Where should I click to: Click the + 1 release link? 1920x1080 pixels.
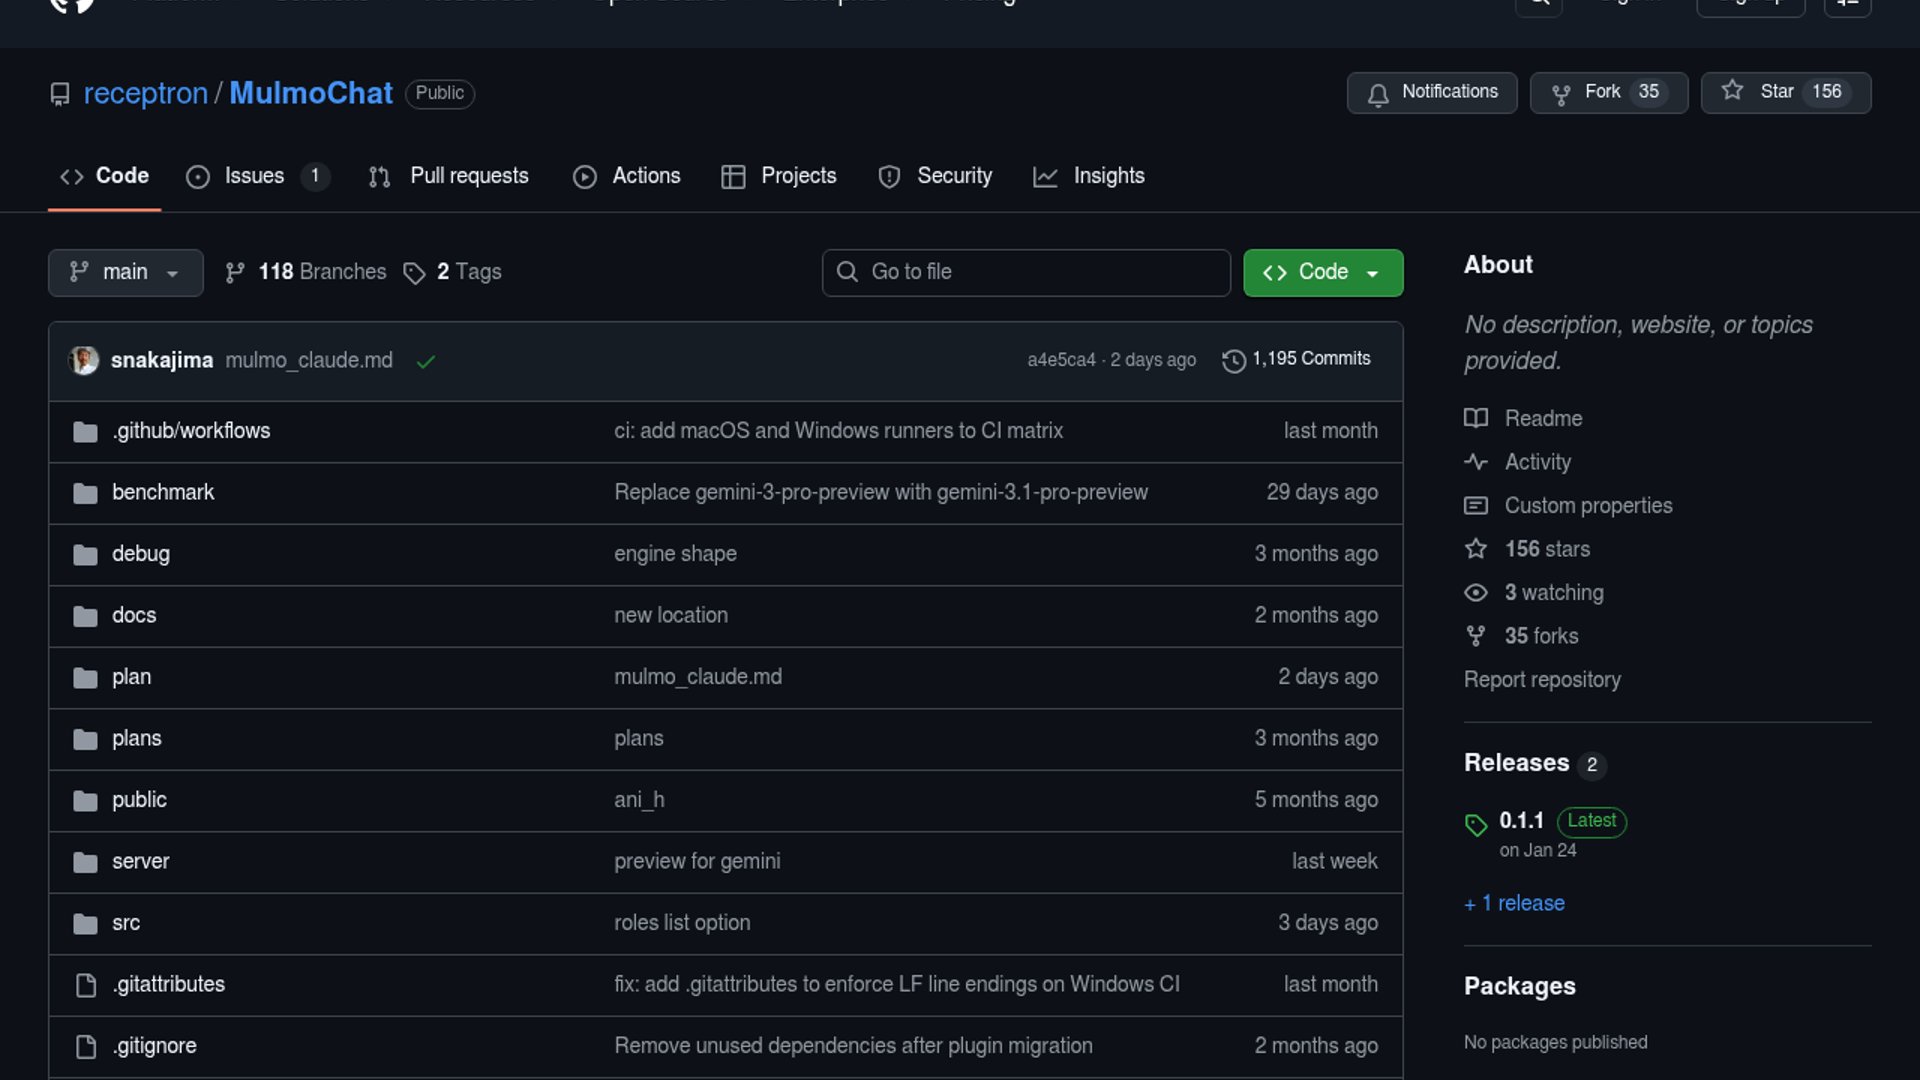click(x=1514, y=903)
